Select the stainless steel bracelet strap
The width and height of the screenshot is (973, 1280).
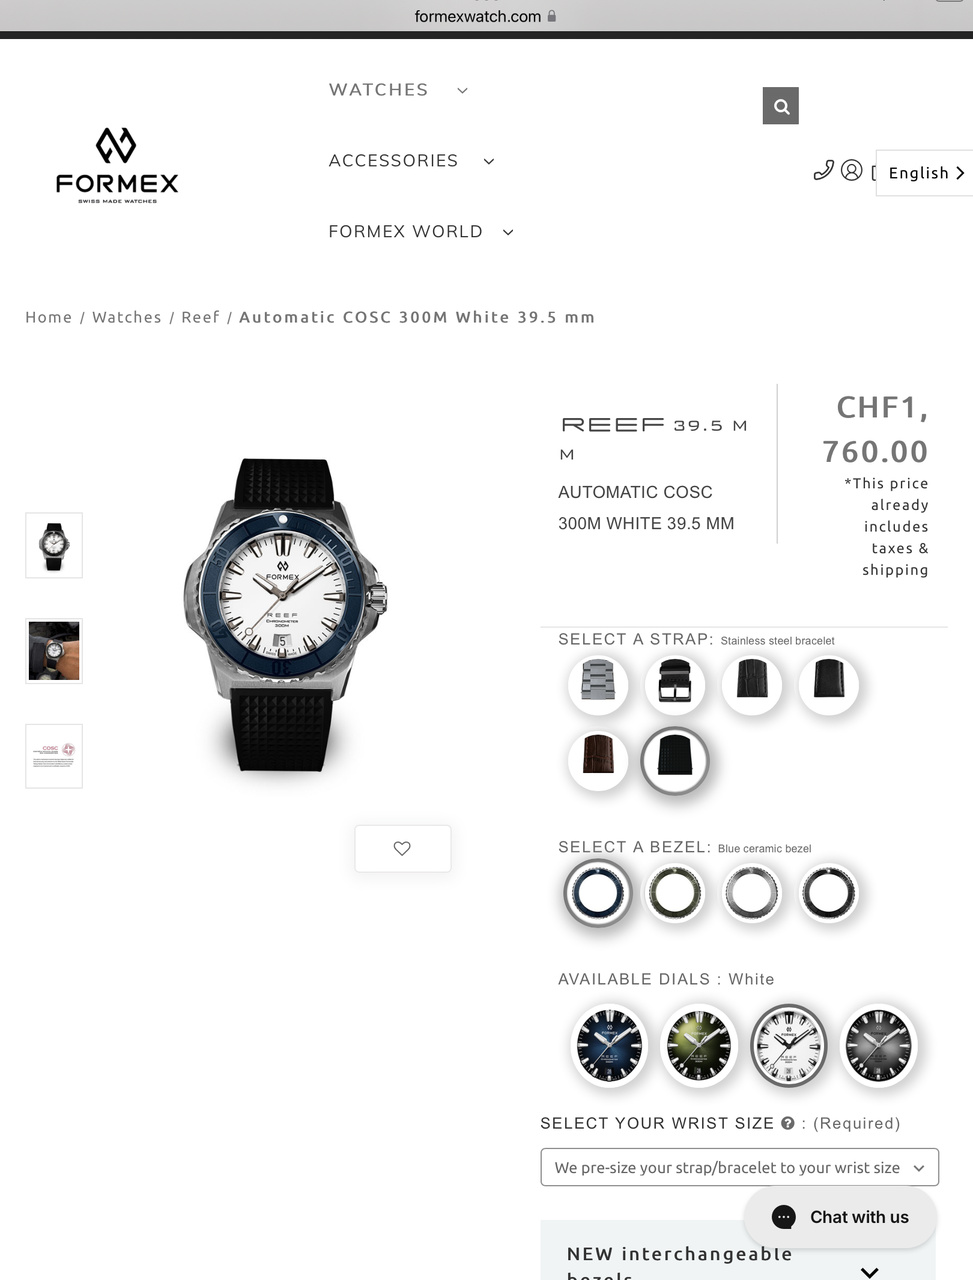tap(598, 684)
